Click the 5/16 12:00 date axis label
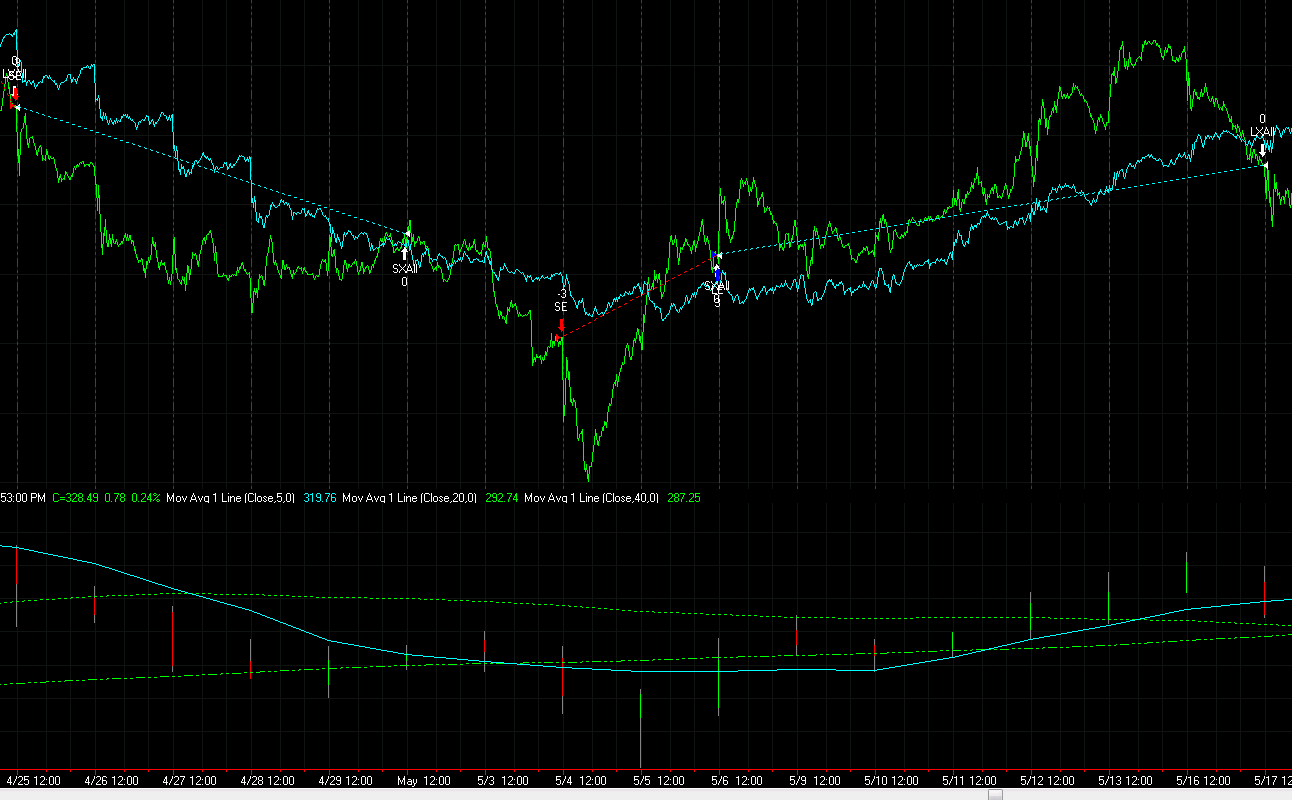This screenshot has width=1292, height=800. [x=1125, y=780]
